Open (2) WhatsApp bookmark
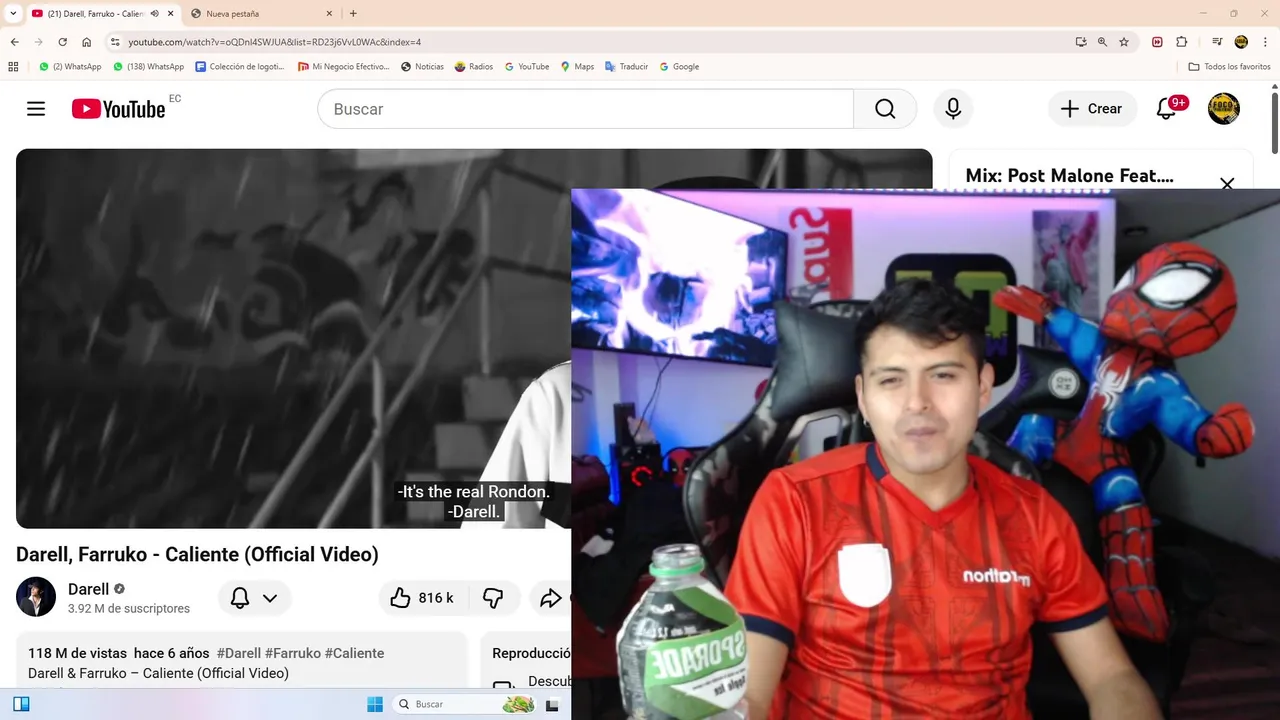The width and height of the screenshot is (1280, 720). (70, 67)
